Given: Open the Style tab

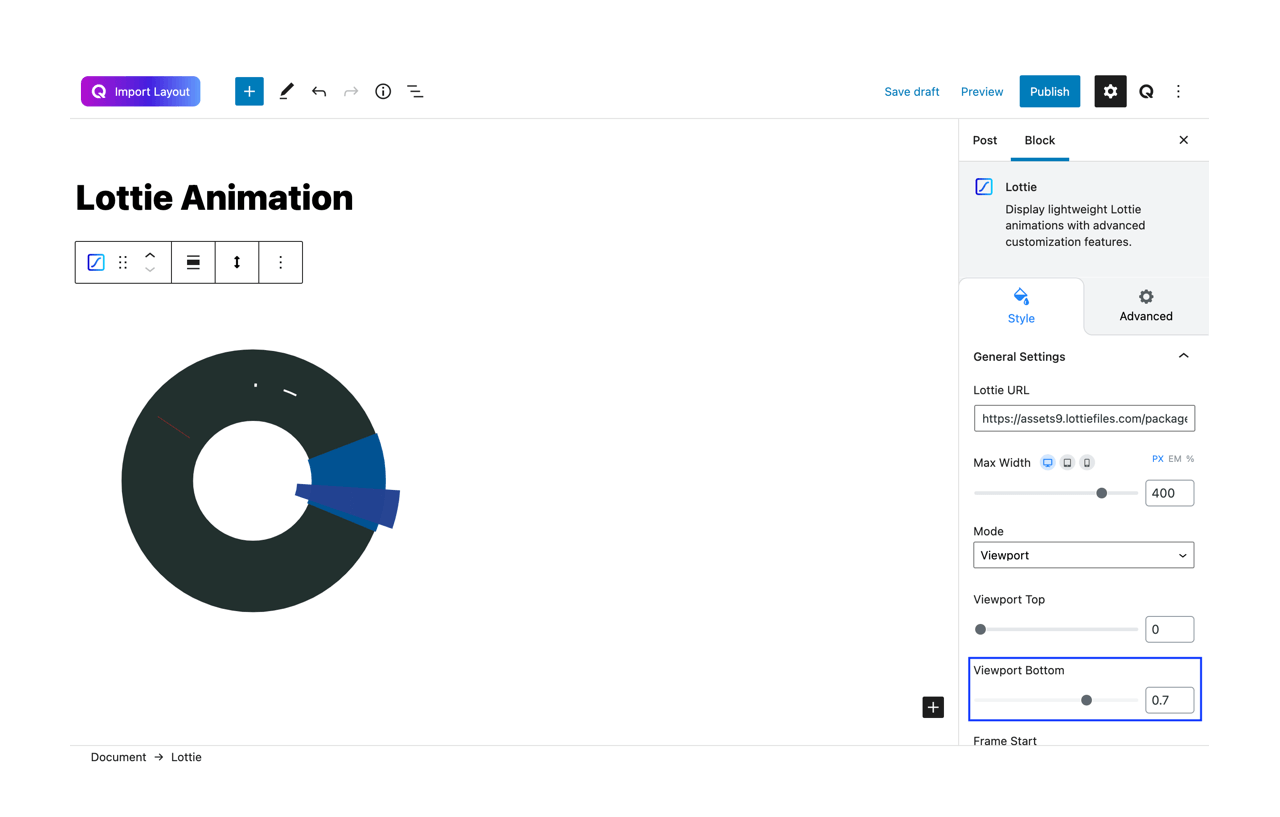Looking at the screenshot, I should pyautogui.click(x=1021, y=306).
